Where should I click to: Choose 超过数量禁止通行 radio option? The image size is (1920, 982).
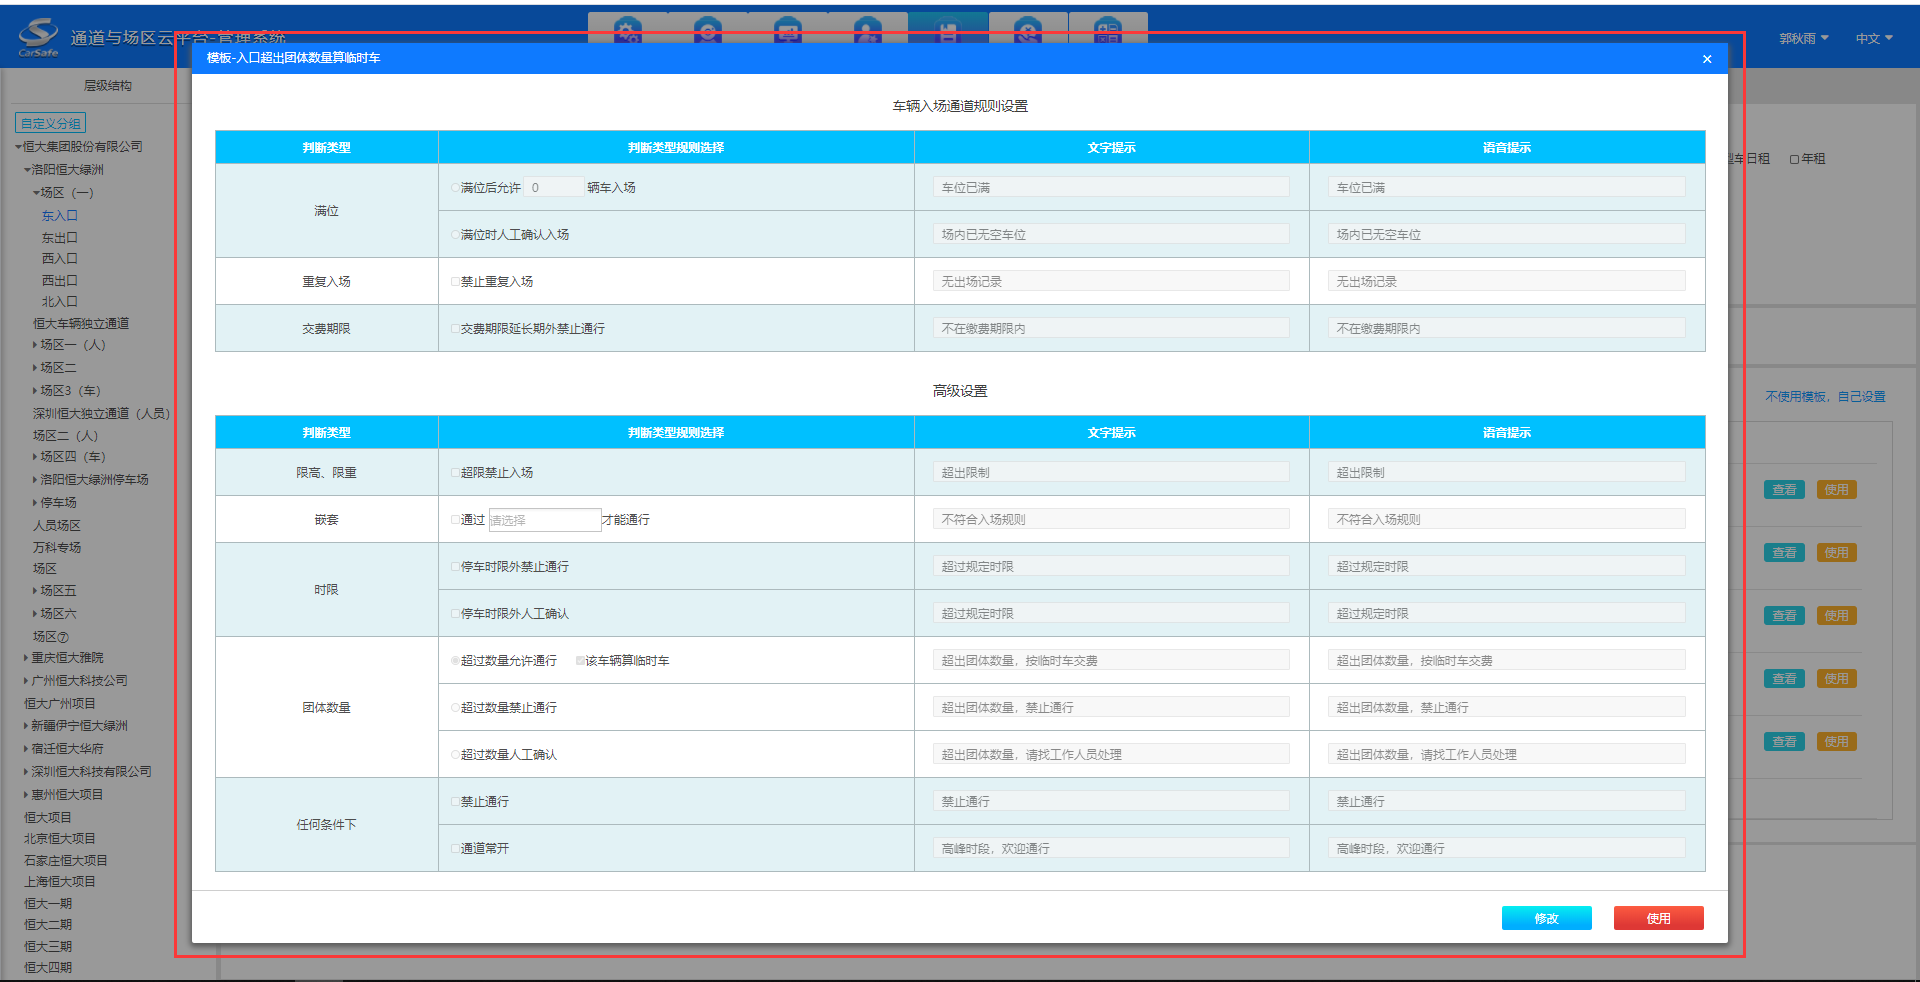[x=455, y=708]
